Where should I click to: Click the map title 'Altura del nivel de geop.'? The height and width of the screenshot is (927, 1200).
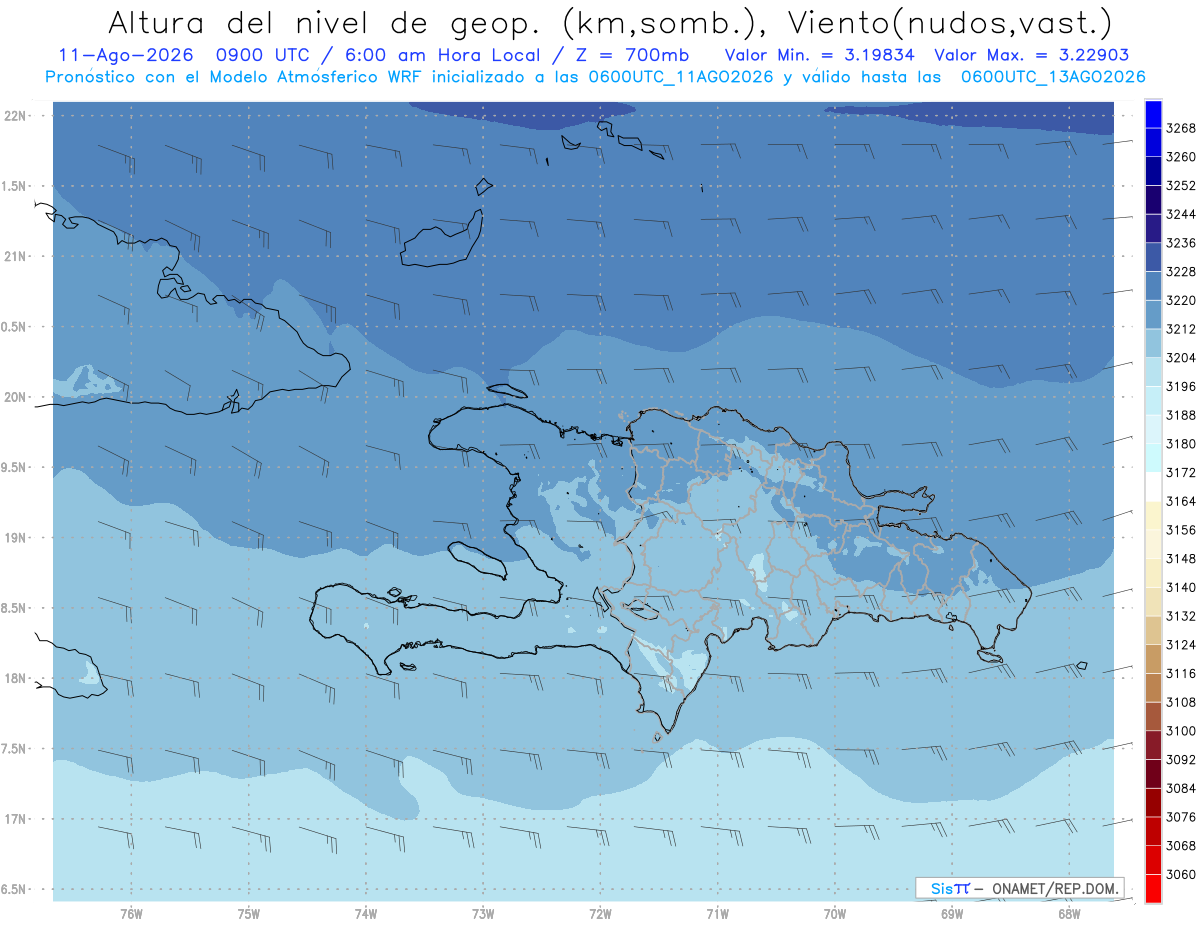(x=323, y=21)
